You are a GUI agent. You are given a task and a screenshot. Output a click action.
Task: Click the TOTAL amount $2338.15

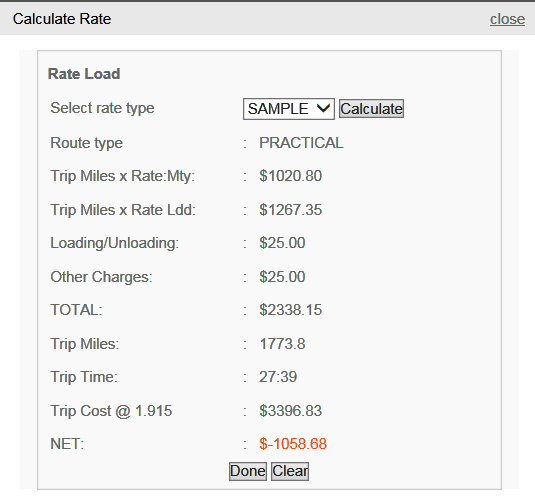(x=290, y=310)
